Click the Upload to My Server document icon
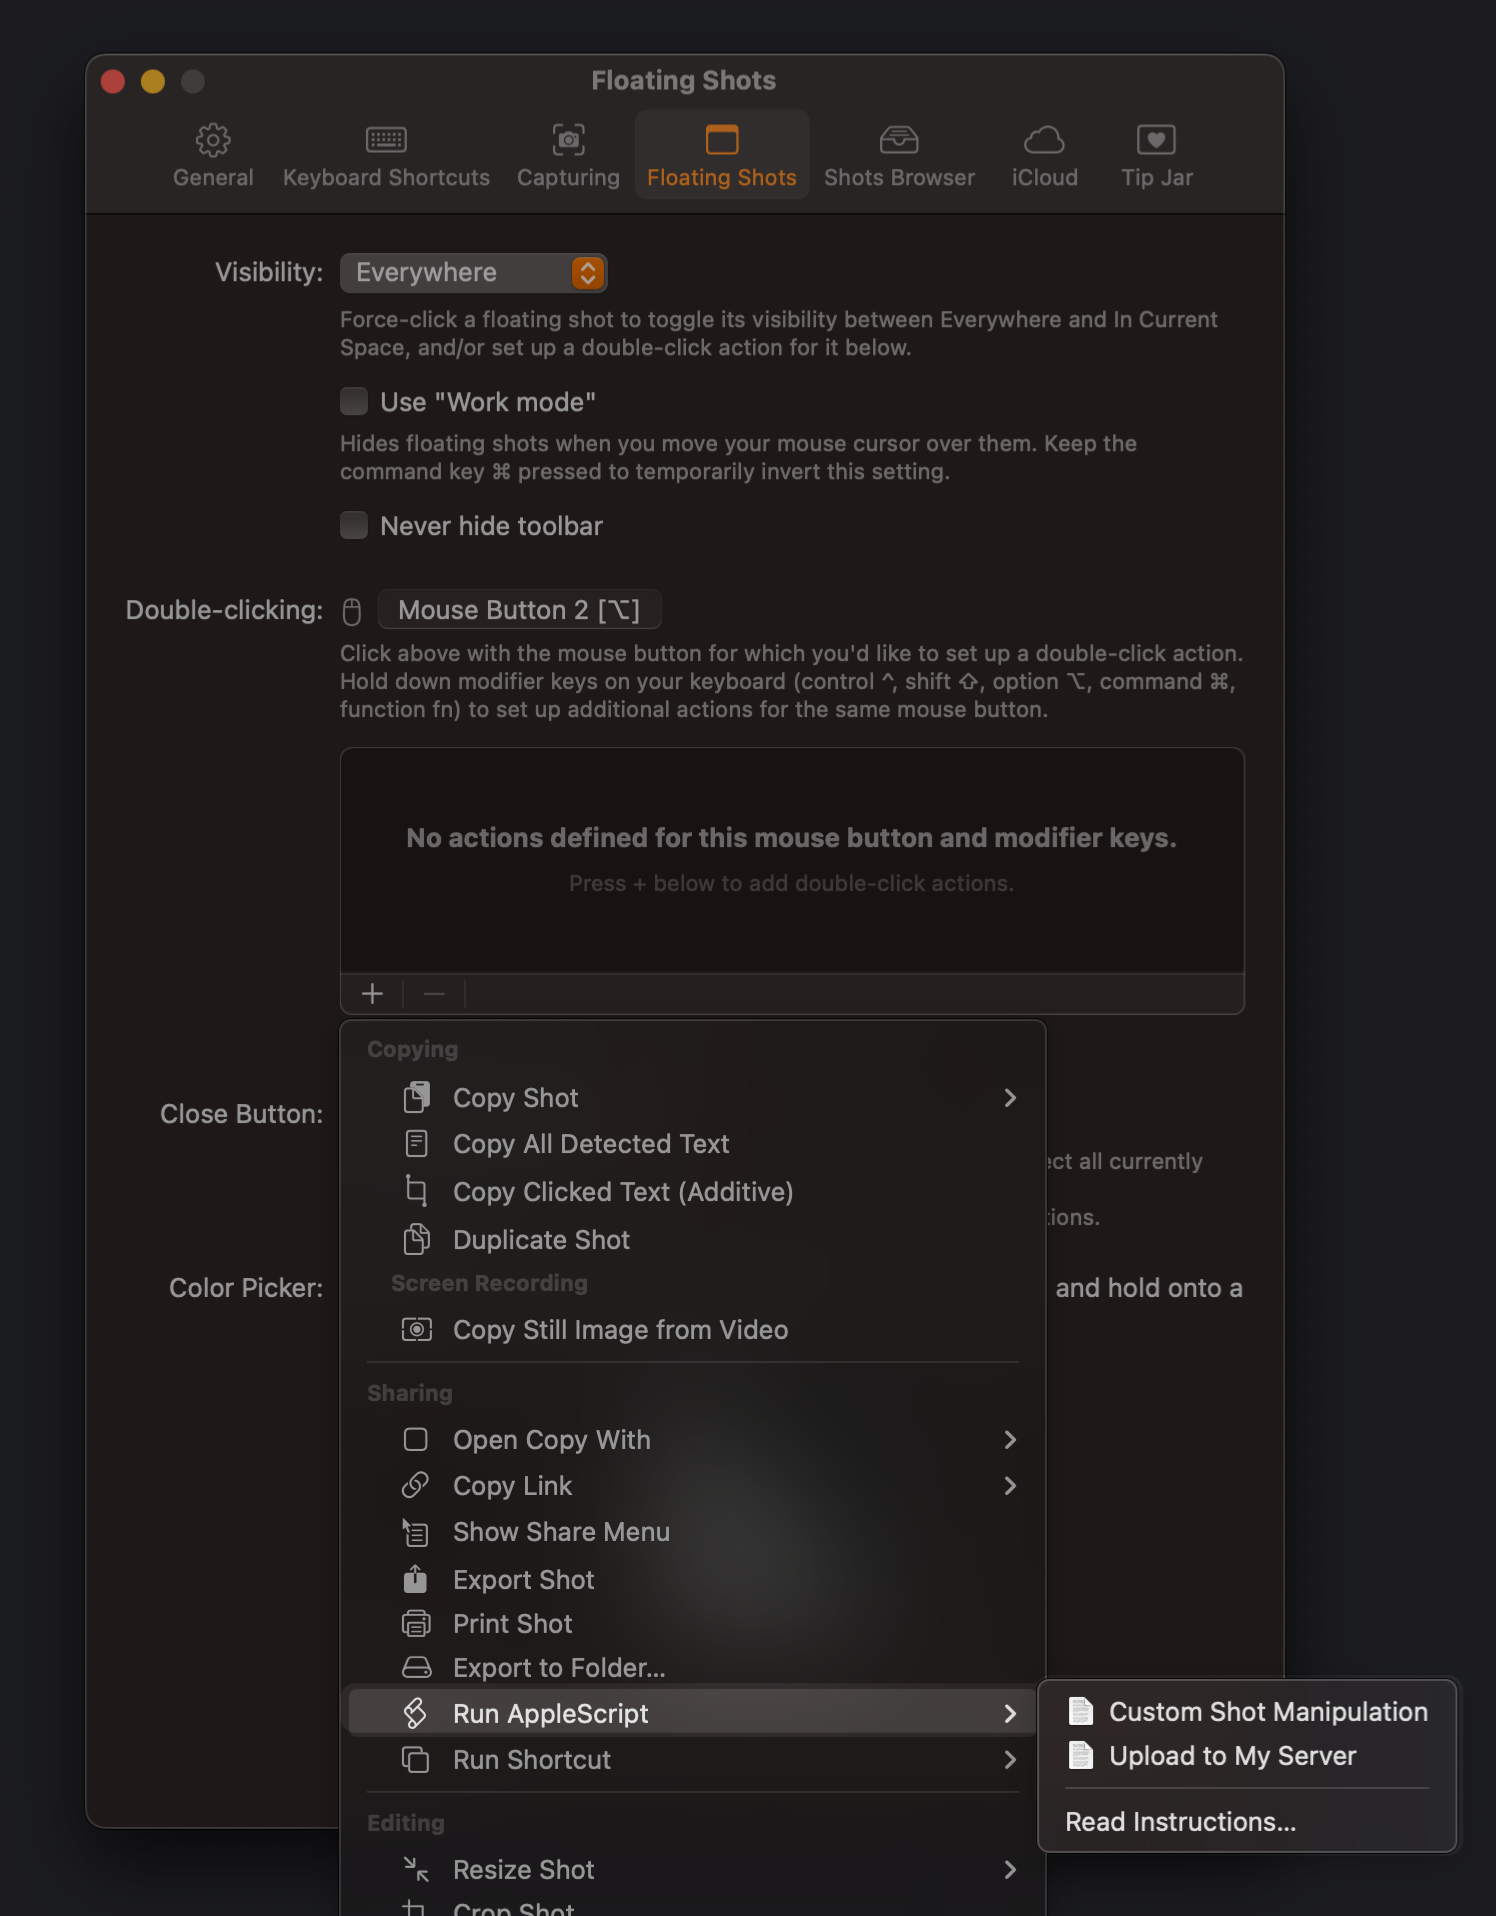Screen dimensions: 1496x1916 pyautogui.click(x=1081, y=1755)
